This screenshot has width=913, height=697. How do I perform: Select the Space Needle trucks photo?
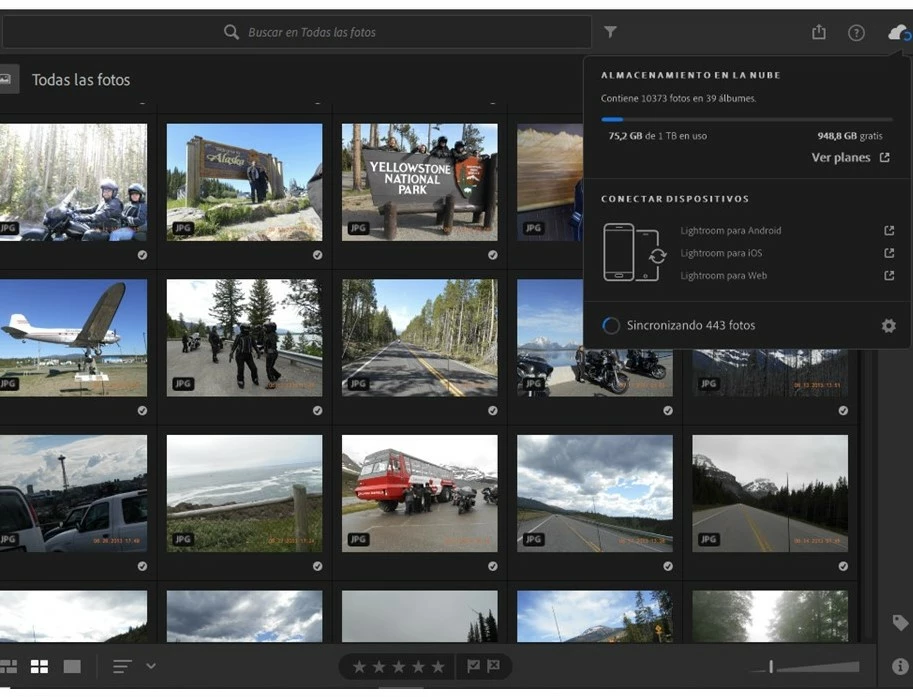pyautogui.click(x=73, y=494)
